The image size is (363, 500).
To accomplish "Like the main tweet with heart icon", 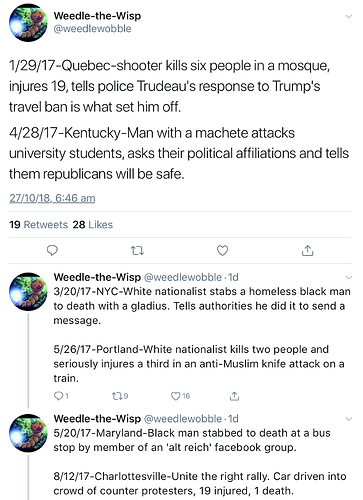I will click(222, 250).
